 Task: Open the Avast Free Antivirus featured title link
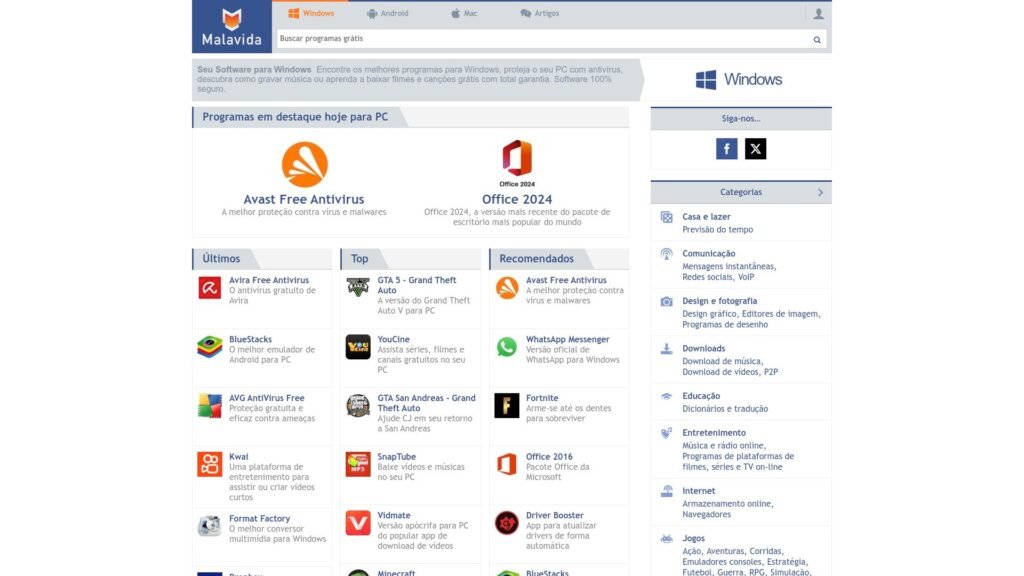pyautogui.click(x=304, y=199)
